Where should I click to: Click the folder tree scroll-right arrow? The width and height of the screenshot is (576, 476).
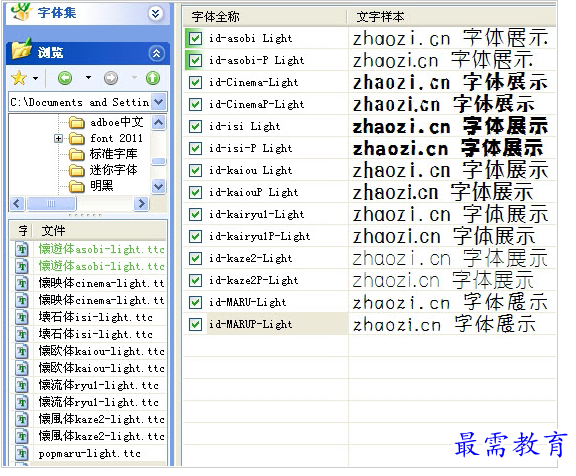tap(141, 203)
